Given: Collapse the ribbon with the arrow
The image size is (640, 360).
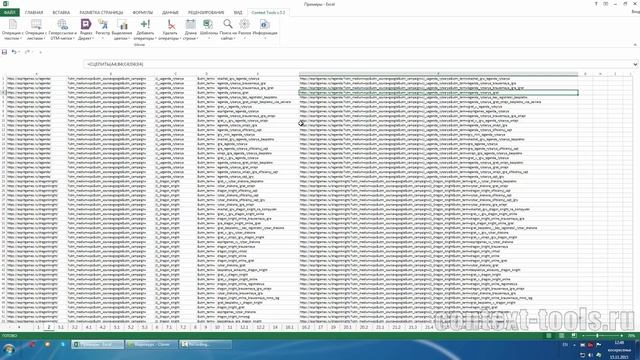Looking at the screenshot, I should coord(635,44).
